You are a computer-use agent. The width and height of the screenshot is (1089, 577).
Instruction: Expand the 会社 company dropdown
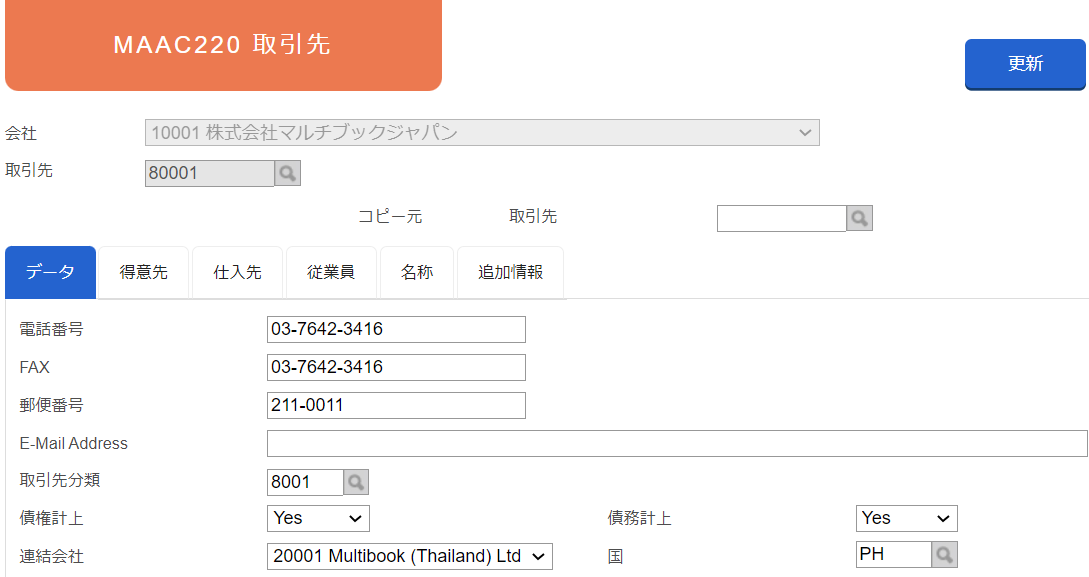[x=482, y=133]
